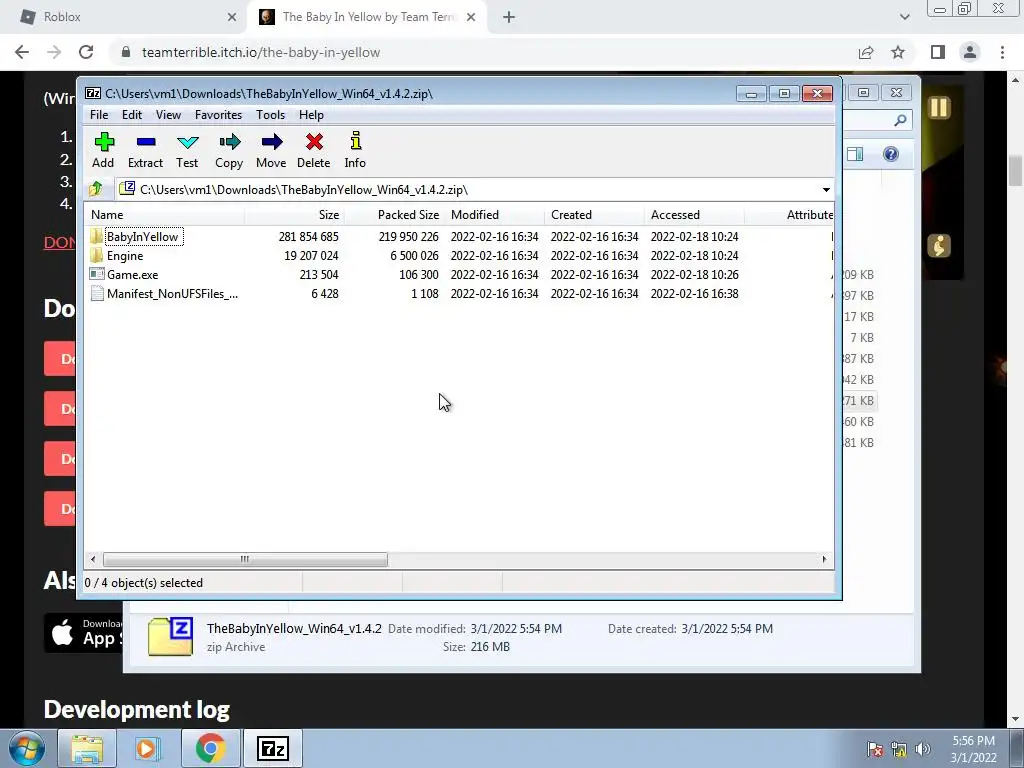Click the scroll right arrow in file list
1024x768 pixels.
pyautogui.click(x=824, y=560)
